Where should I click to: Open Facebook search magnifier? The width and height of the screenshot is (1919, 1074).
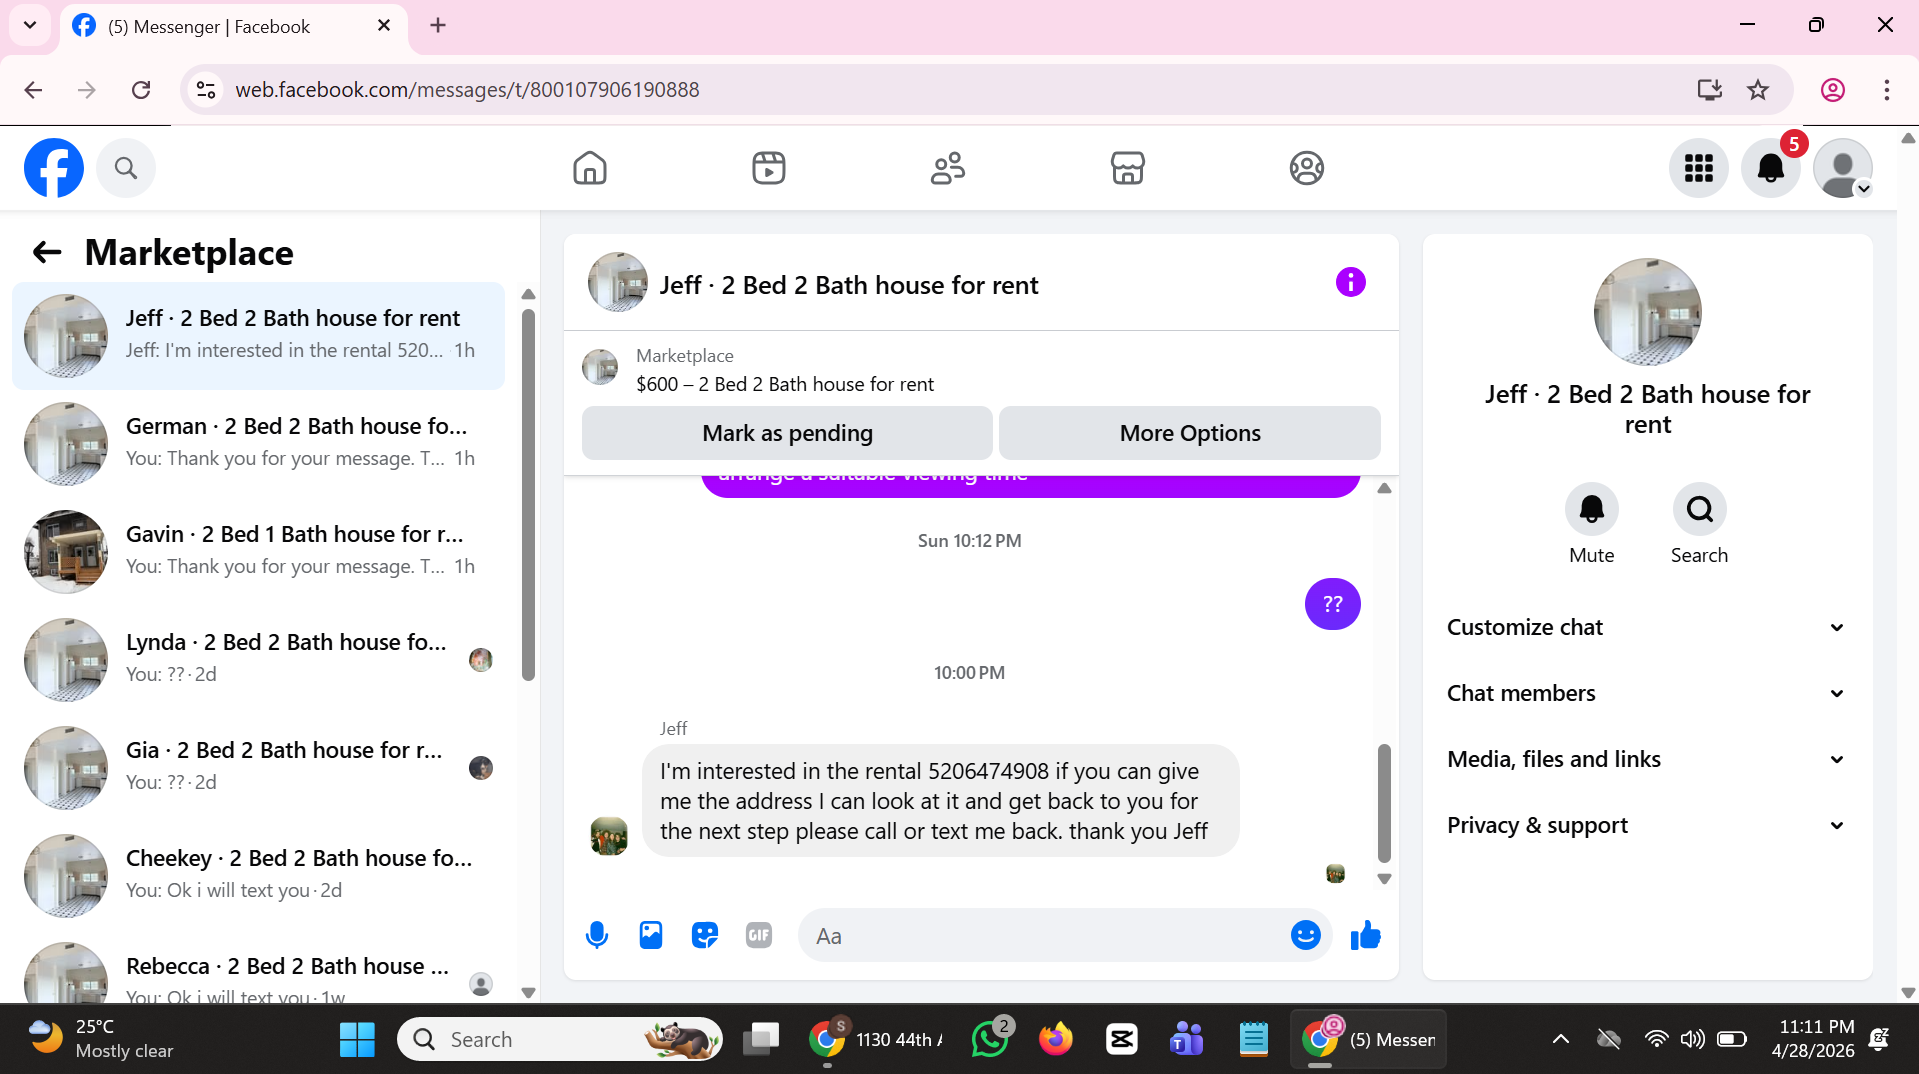(x=126, y=168)
